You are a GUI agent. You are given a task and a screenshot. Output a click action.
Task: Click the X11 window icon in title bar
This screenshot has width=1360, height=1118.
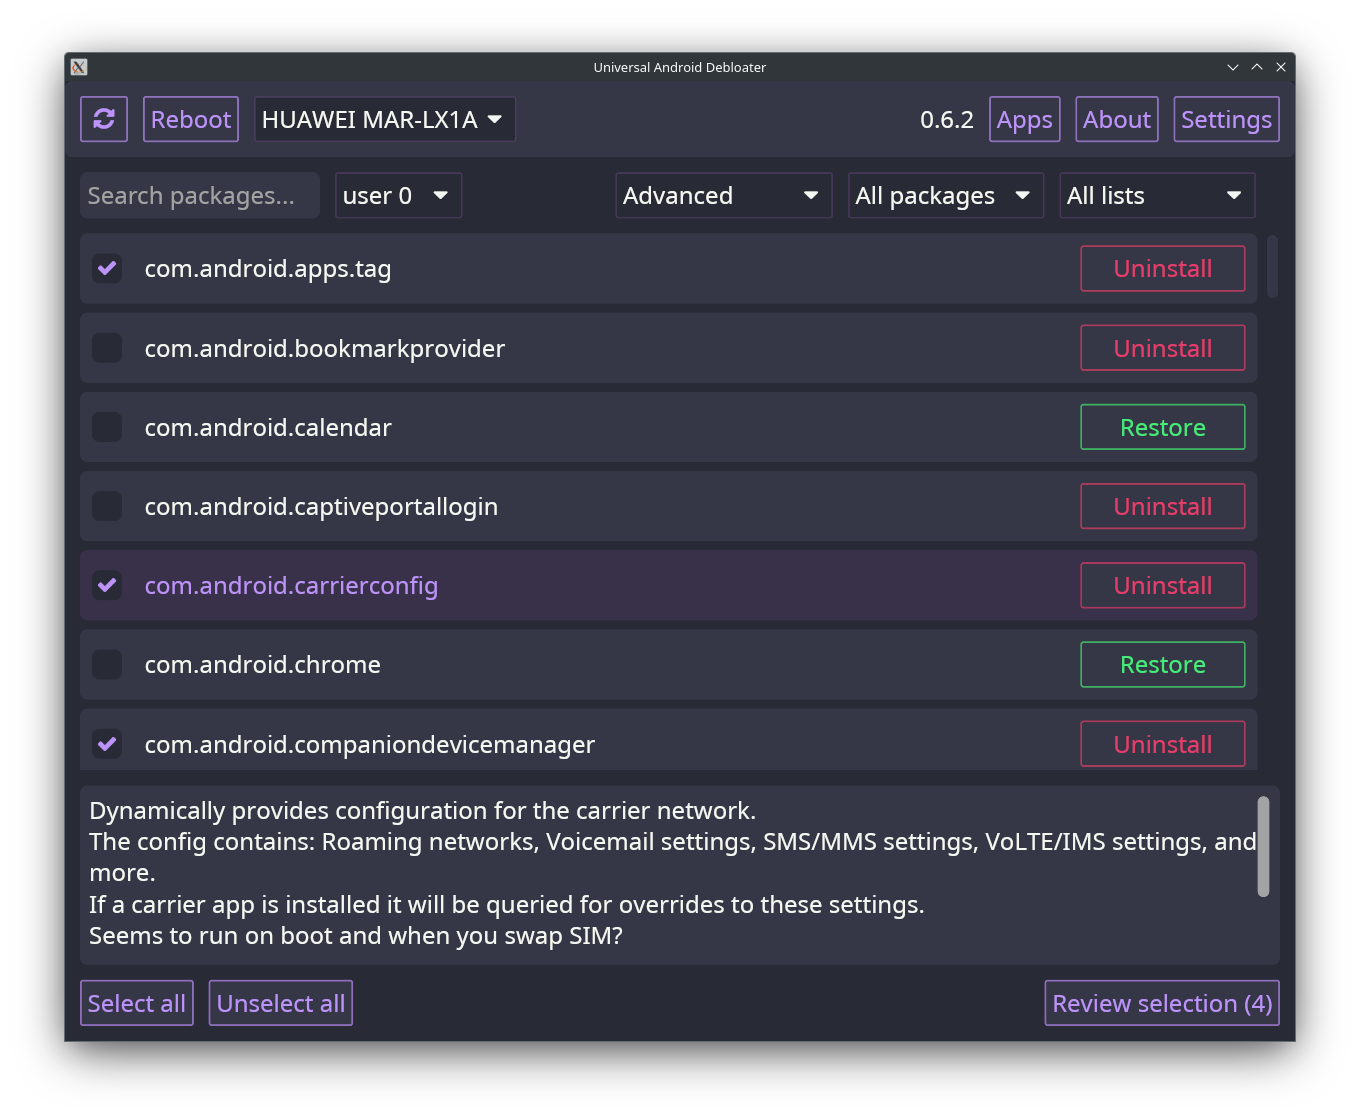pos(79,67)
